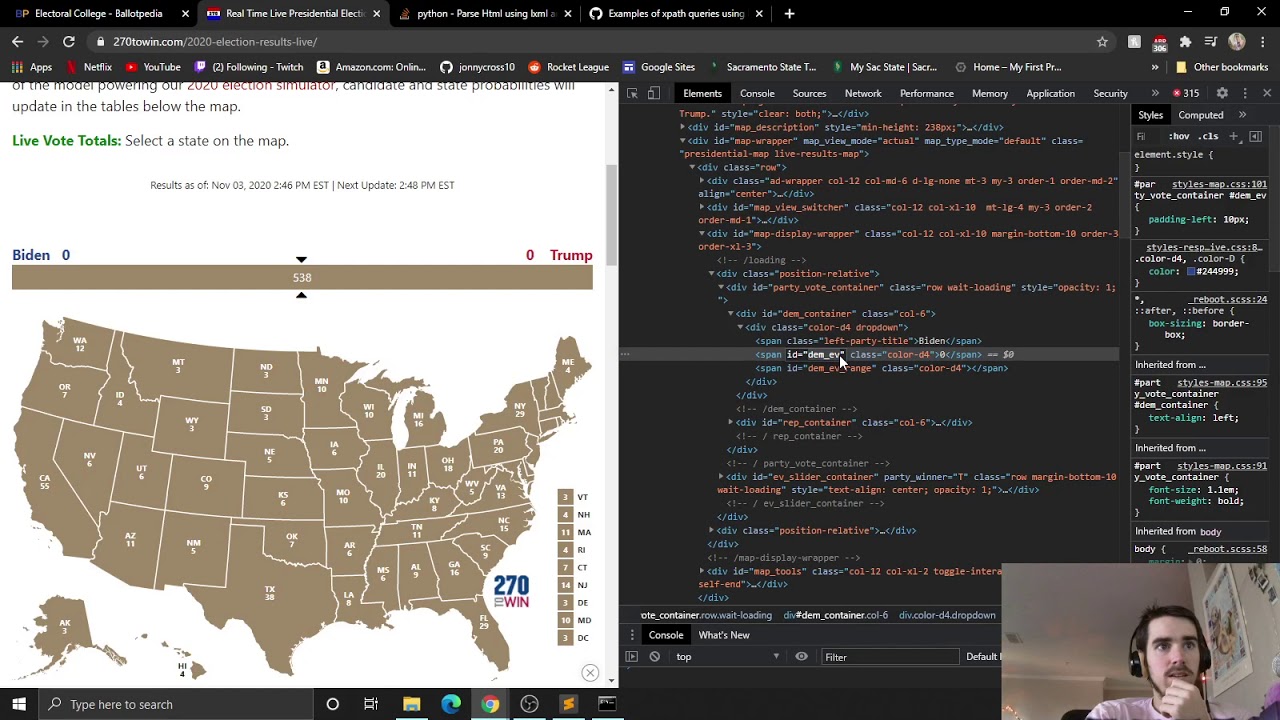The height and width of the screenshot is (720, 1280).
Task: Switch to What's New drawer tab
Action: pos(724,635)
